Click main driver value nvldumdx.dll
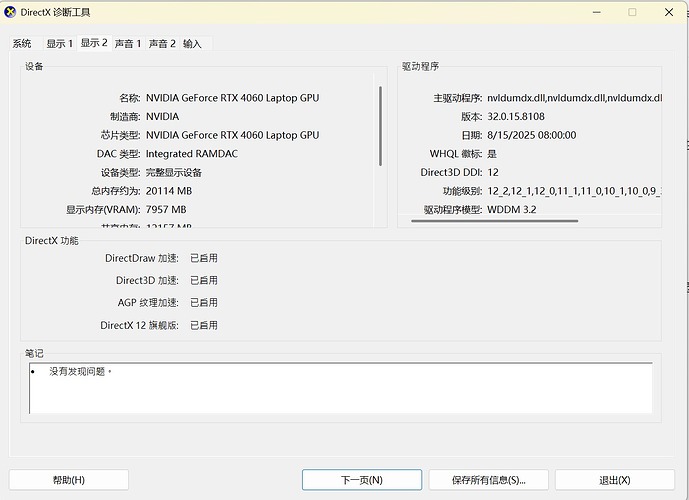 click(574, 98)
